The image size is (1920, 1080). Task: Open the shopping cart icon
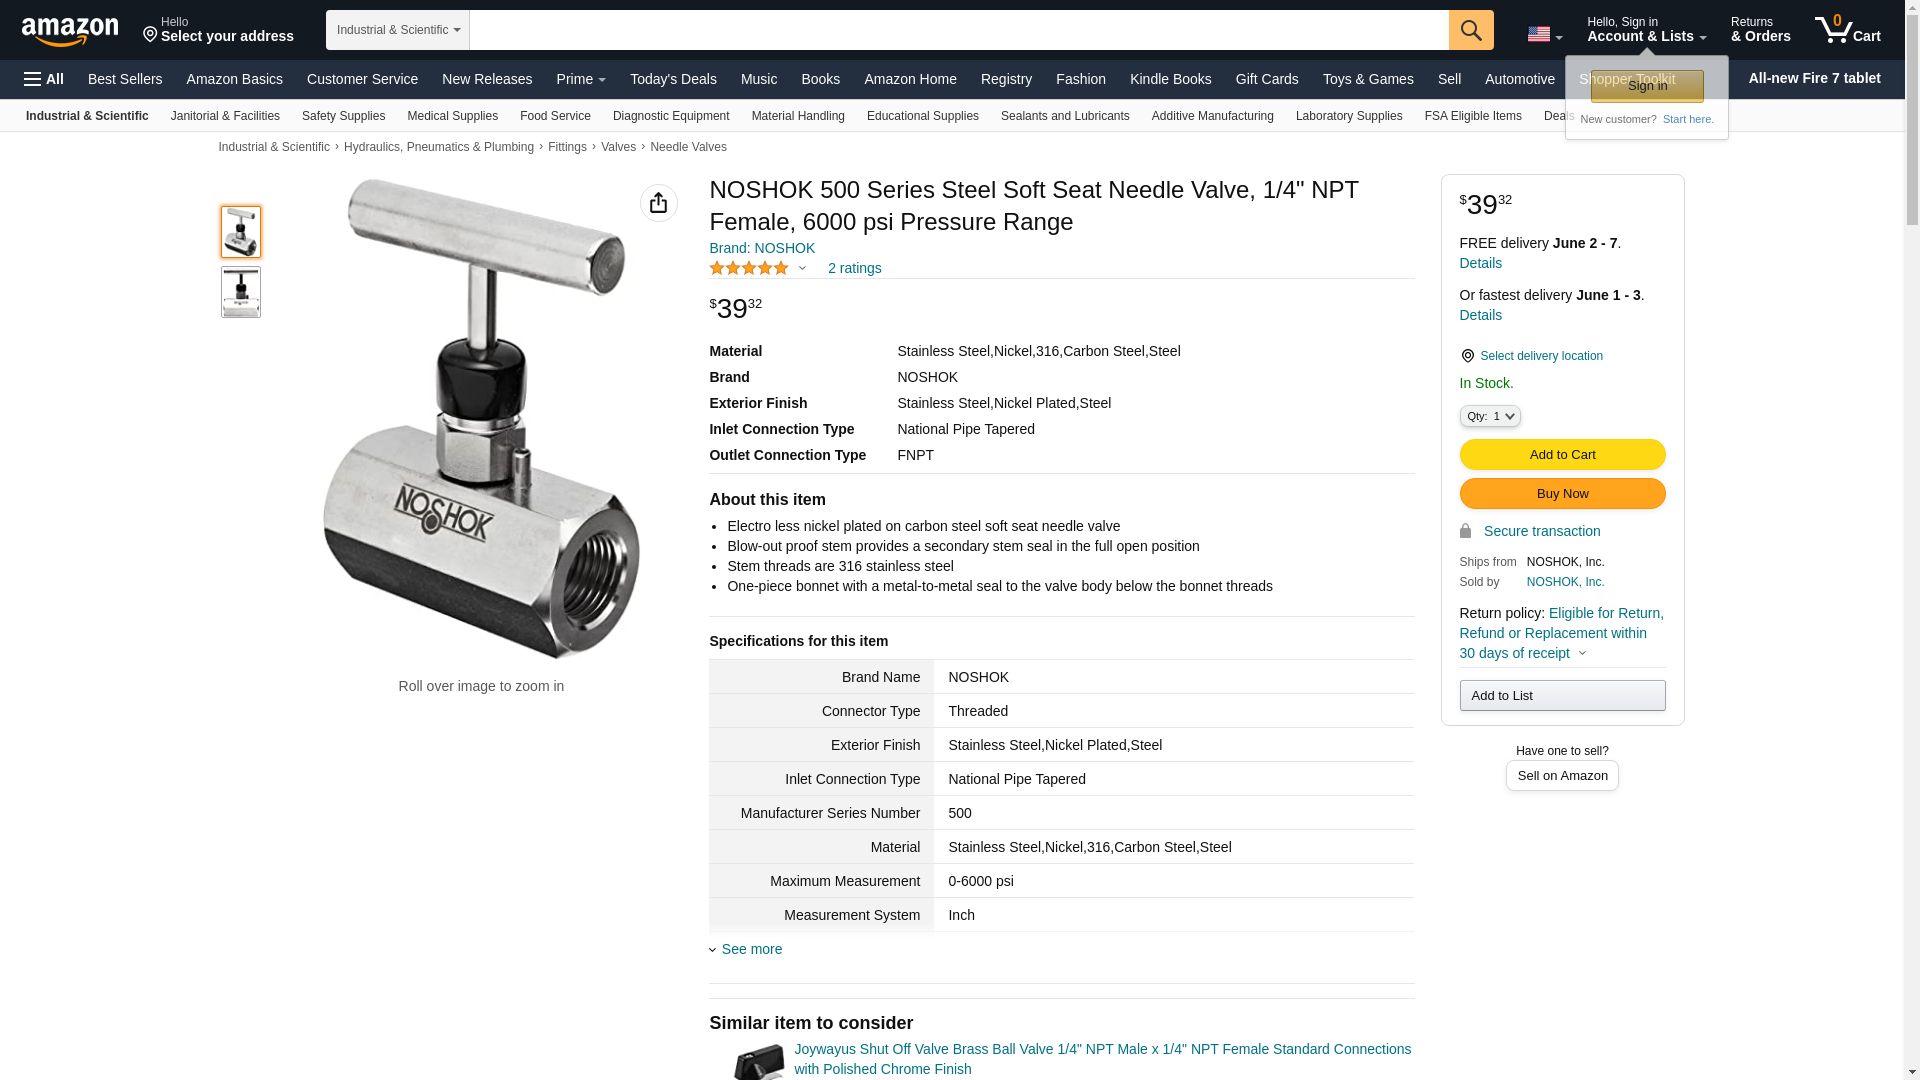(x=1848, y=30)
